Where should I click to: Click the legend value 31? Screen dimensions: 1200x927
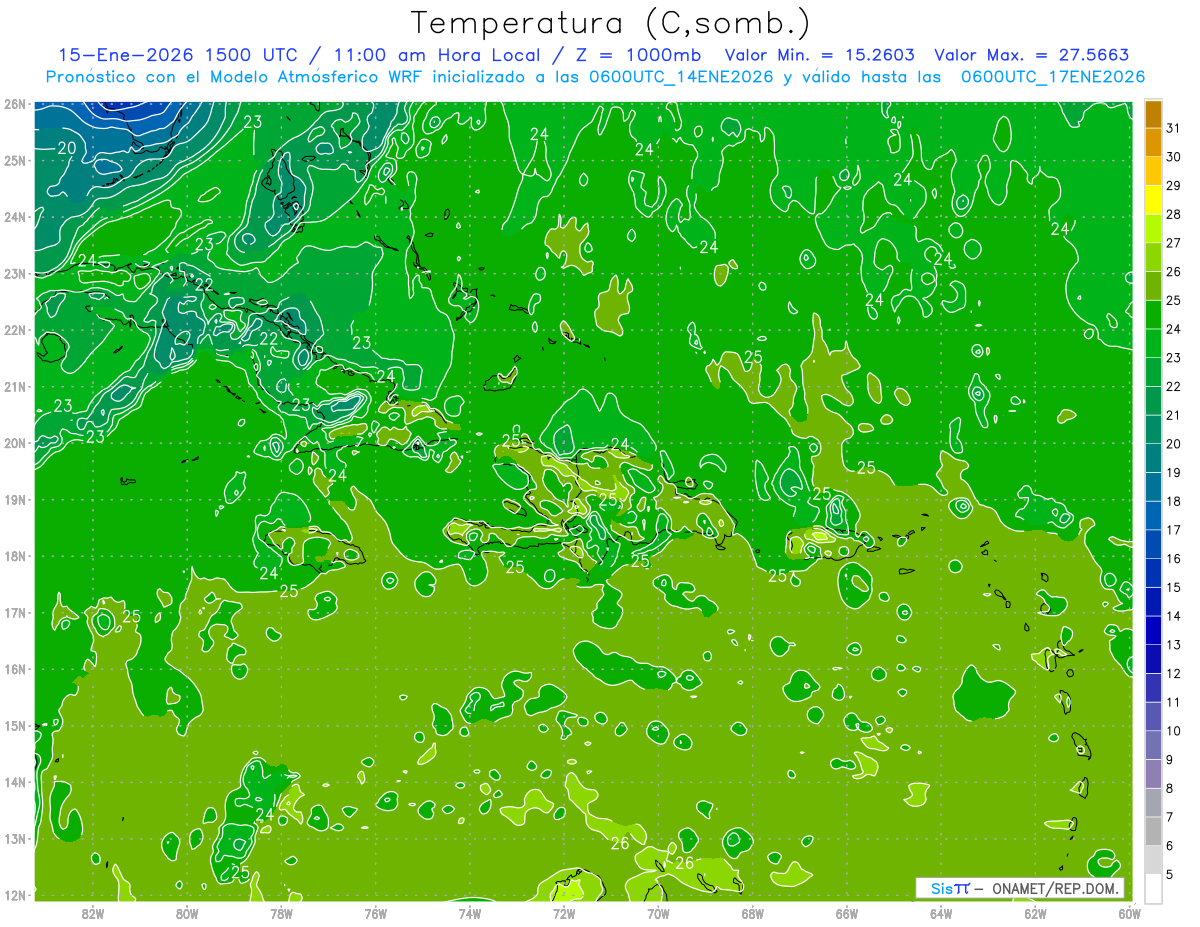[x=1173, y=127]
